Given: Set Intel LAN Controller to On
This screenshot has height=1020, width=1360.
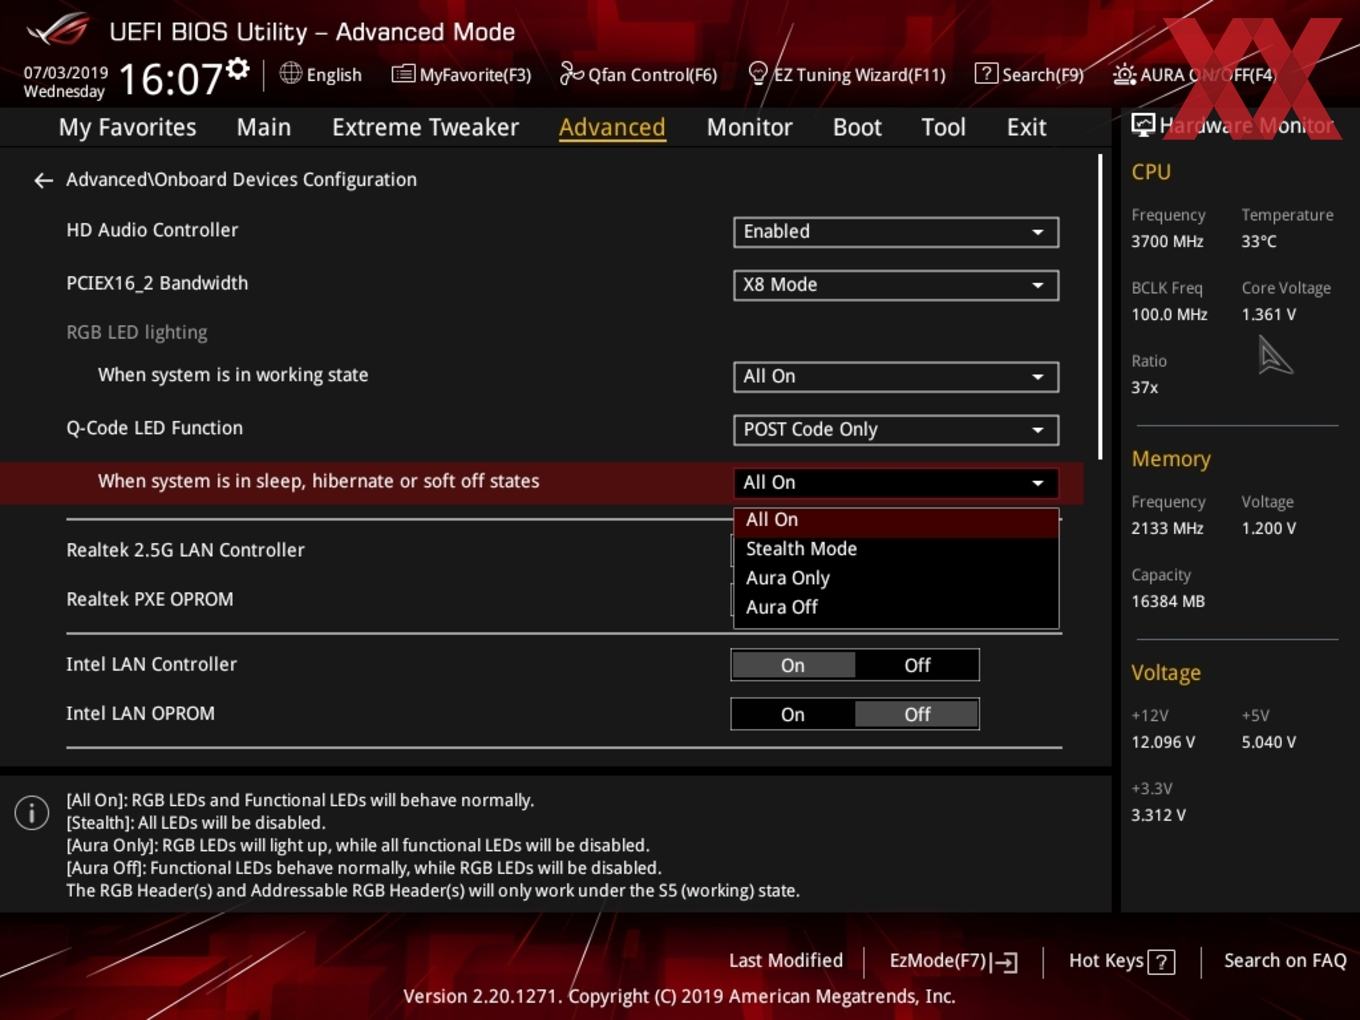Looking at the screenshot, I should pyautogui.click(x=793, y=665).
